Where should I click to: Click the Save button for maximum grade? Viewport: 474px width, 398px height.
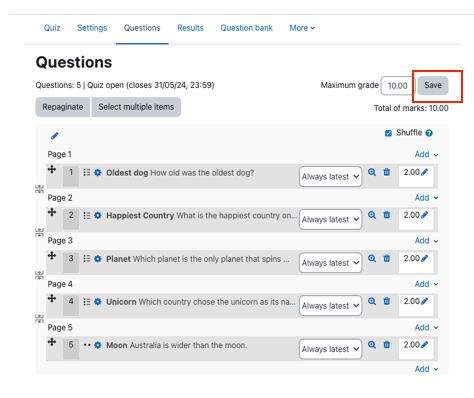433,85
